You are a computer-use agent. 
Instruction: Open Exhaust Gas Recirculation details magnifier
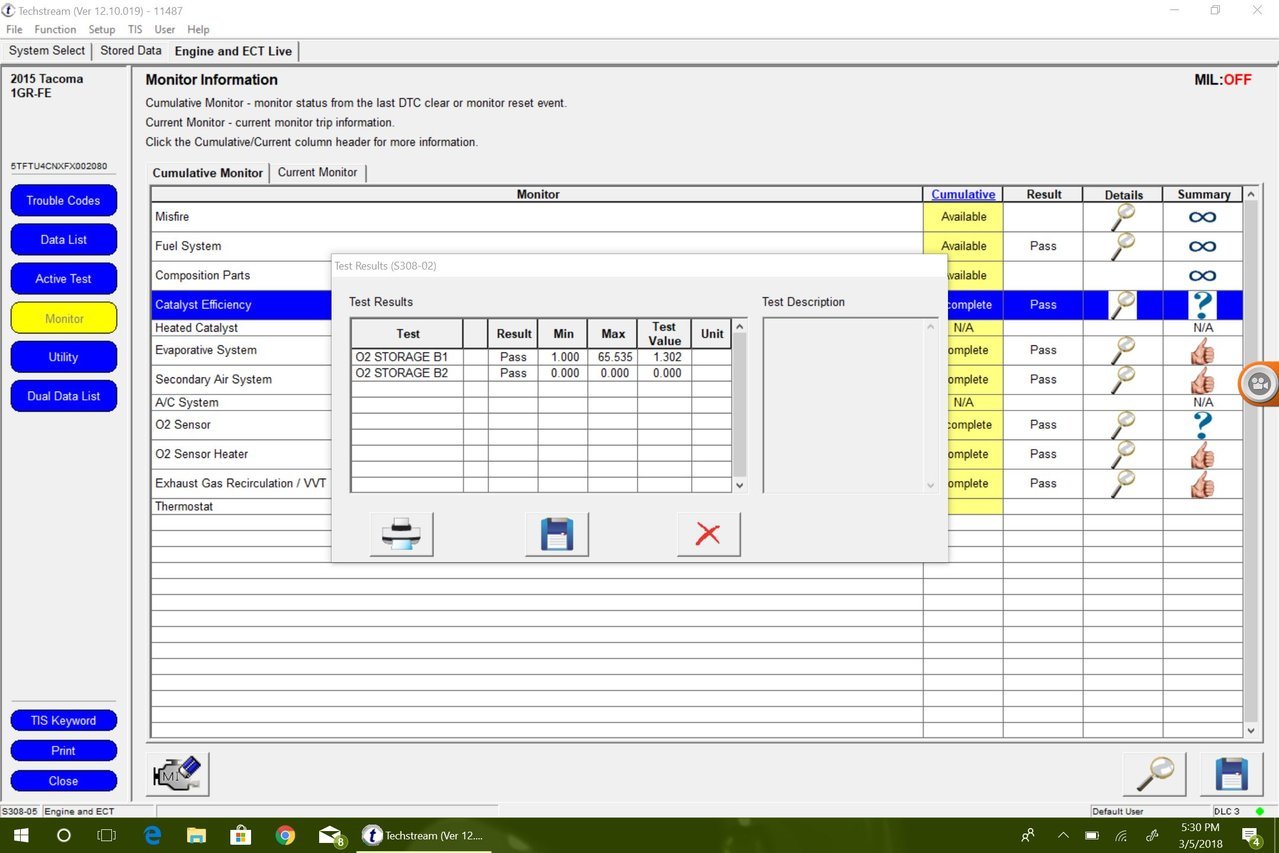click(x=1123, y=483)
